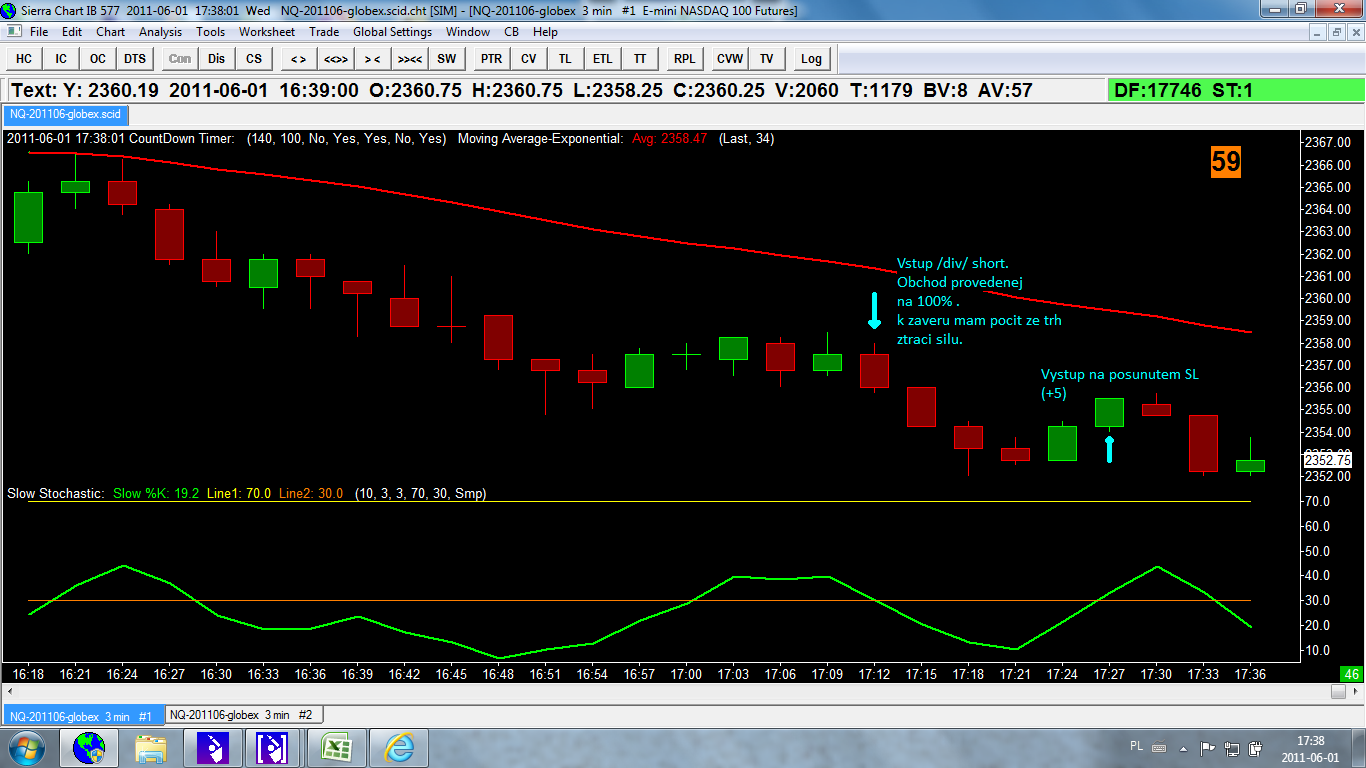Click the orange 59 countdown timer box
The width and height of the screenshot is (1366, 768).
click(1226, 161)
